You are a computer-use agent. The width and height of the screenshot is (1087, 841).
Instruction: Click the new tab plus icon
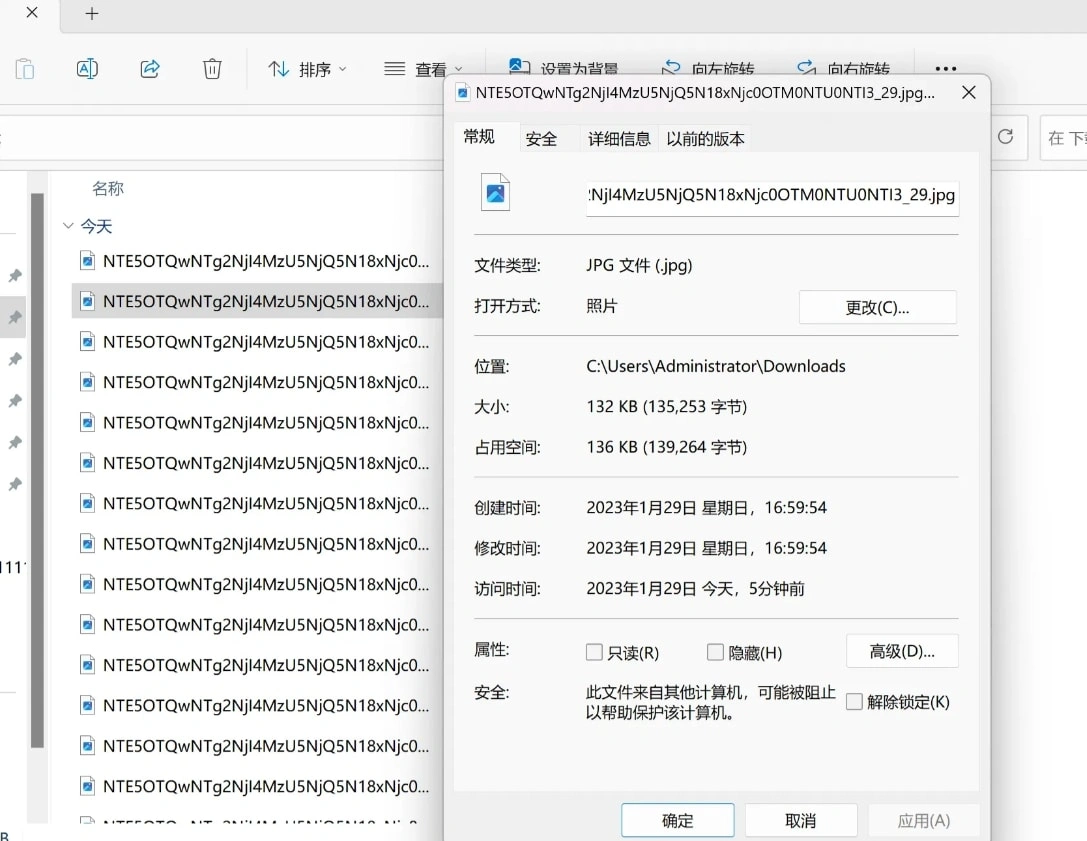[92, 14]
